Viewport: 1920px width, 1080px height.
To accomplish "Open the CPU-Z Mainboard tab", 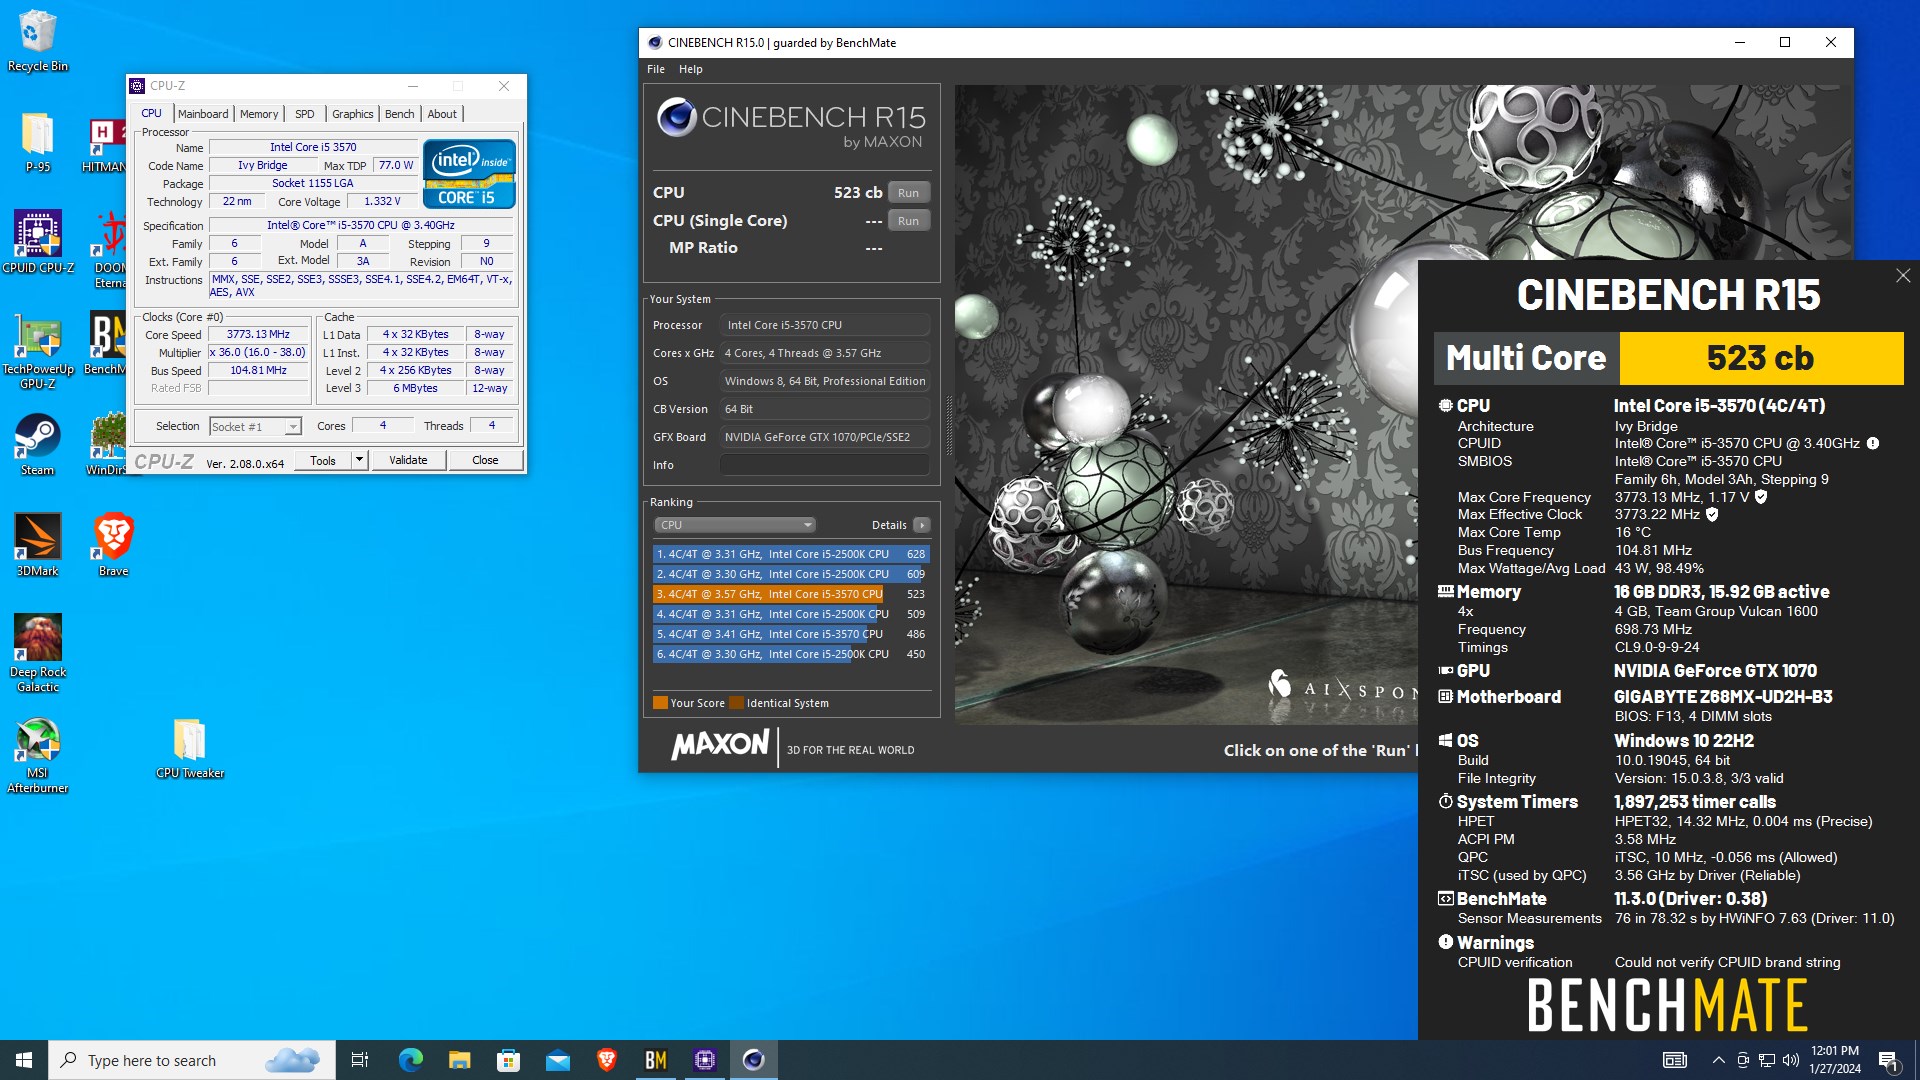I will pos(203,114).
